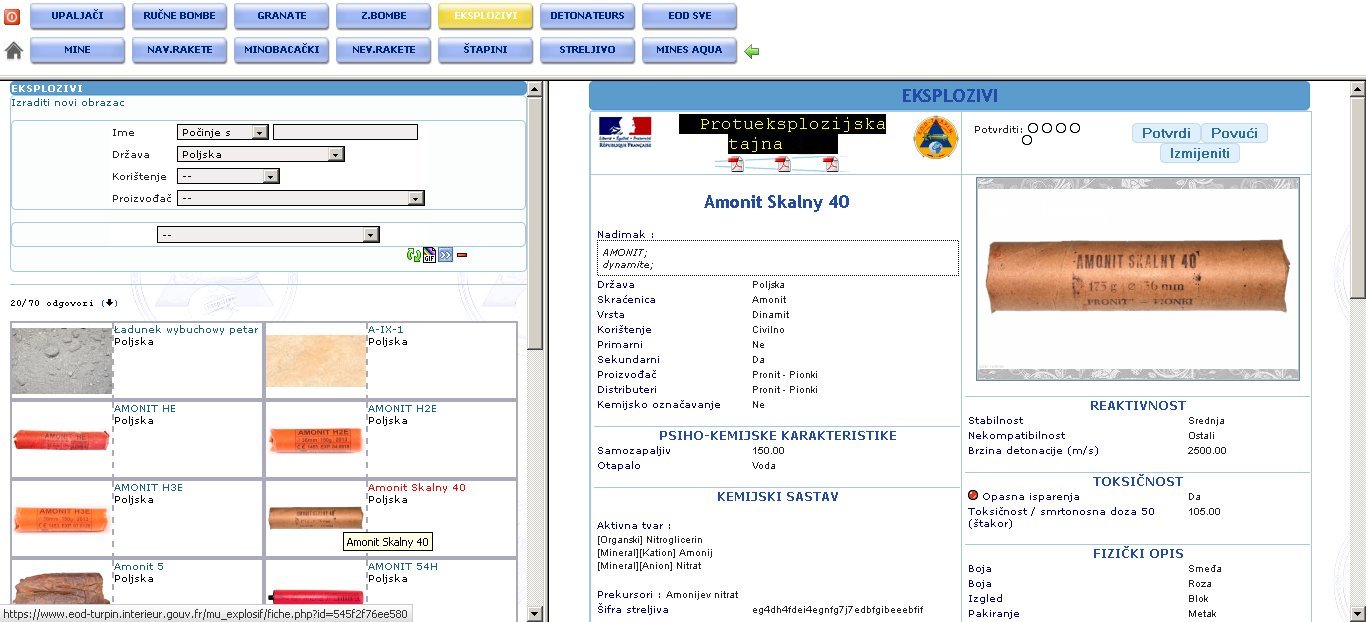Screen dimensions: 1366x622
Task: Select the MINOBACAČKI tab
Action: tap(282, 50)
